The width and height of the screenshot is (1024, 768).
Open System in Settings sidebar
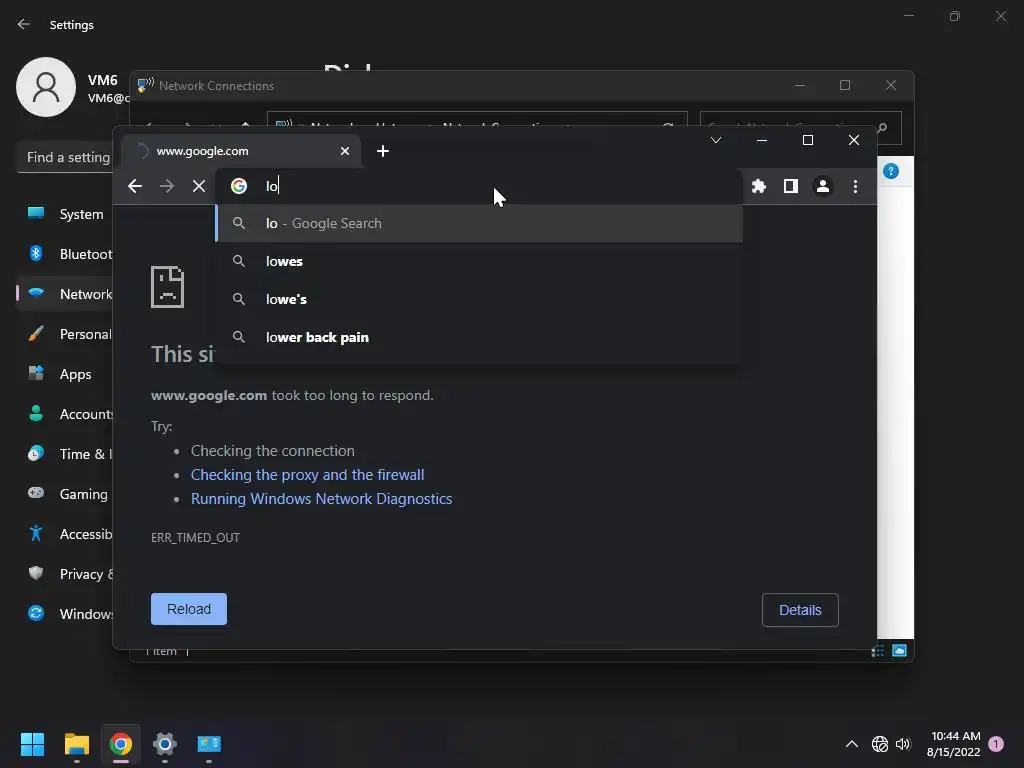pyautogui.click(x=65, y=214)
